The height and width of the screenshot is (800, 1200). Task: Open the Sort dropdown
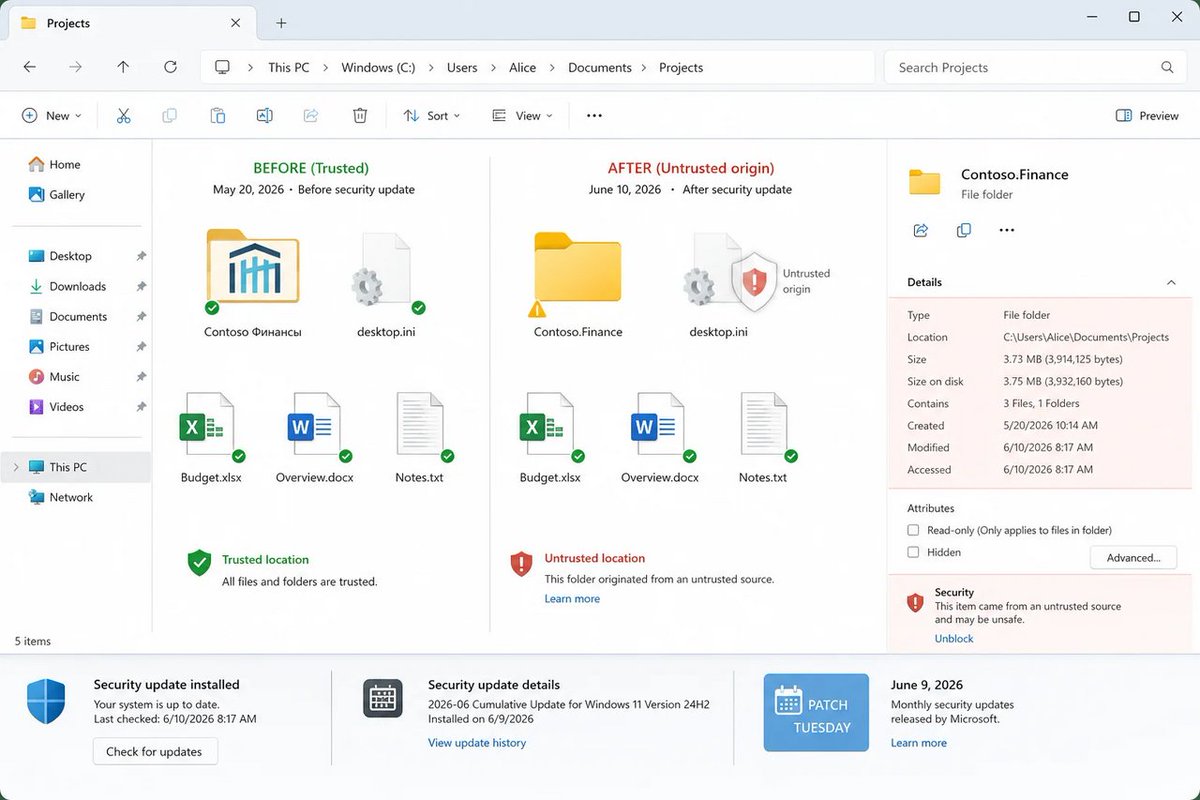point(432,116)
